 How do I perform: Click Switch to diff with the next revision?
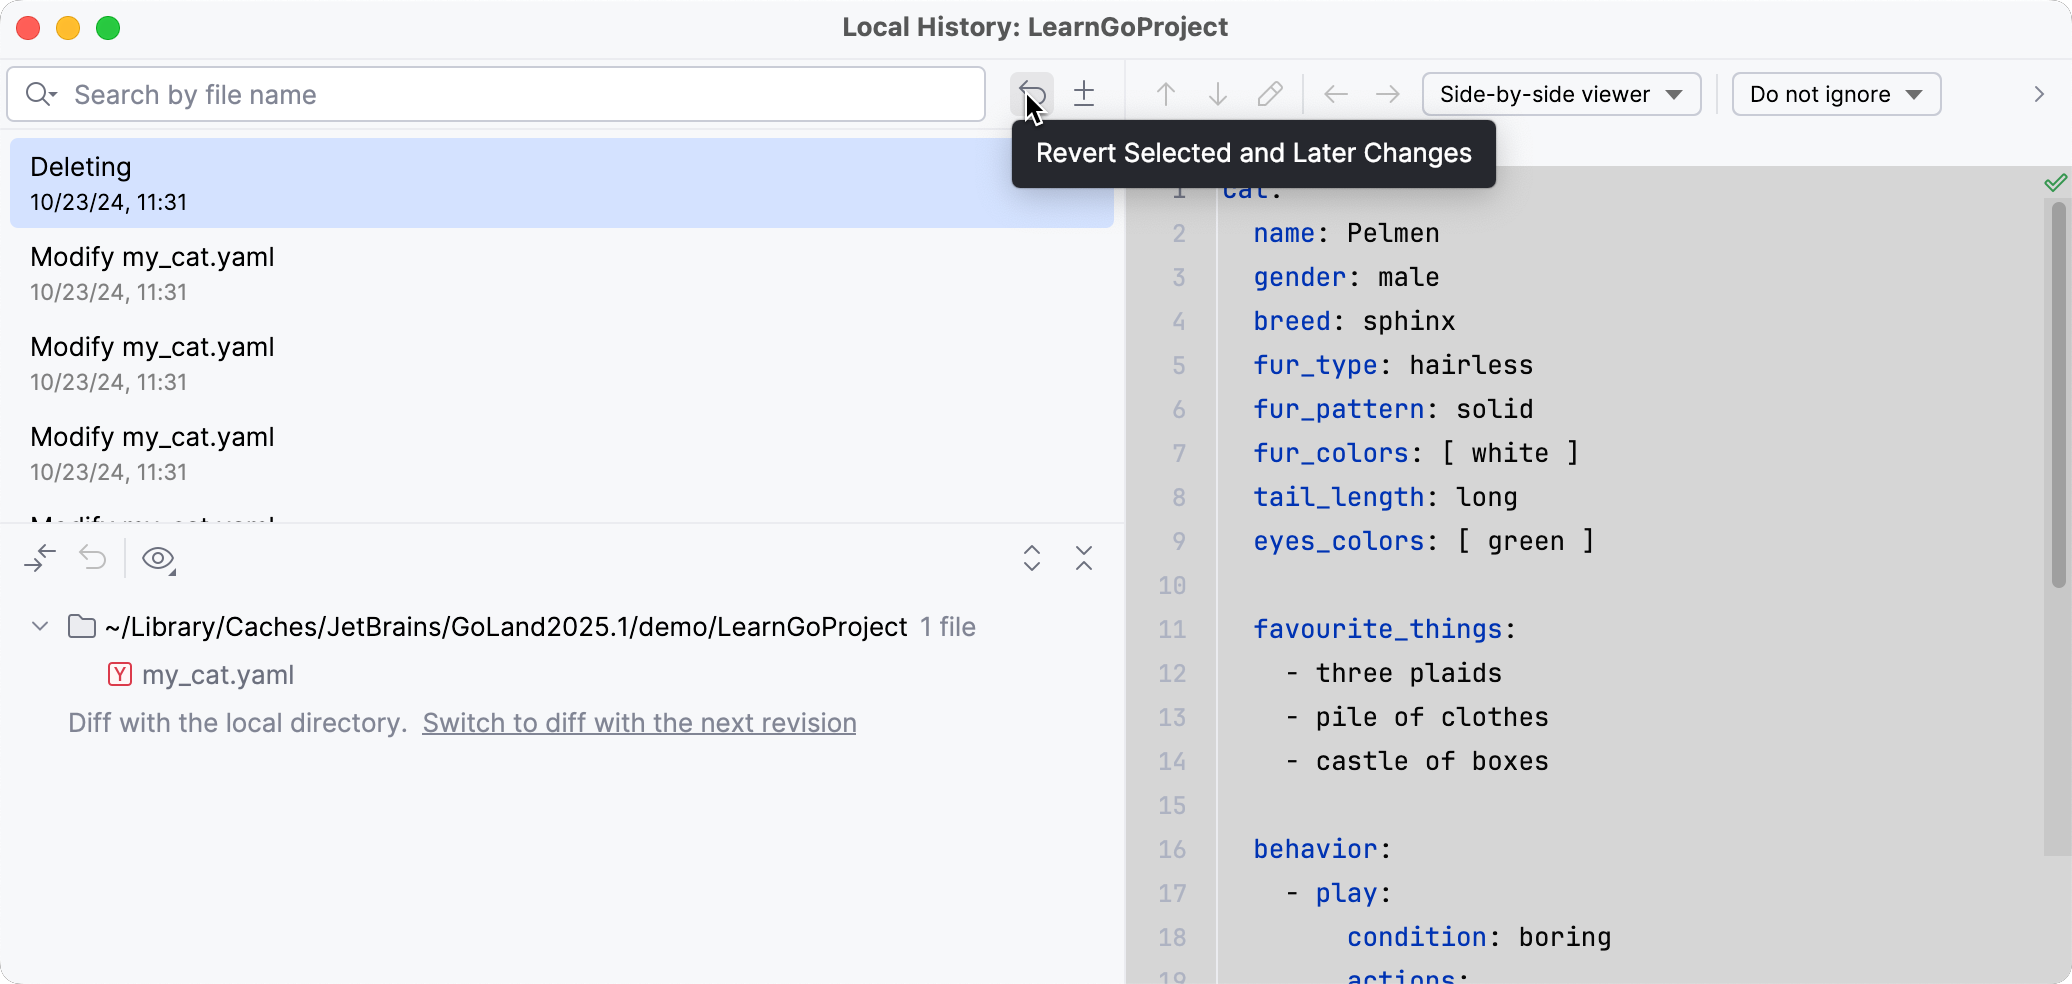(639, 723)
